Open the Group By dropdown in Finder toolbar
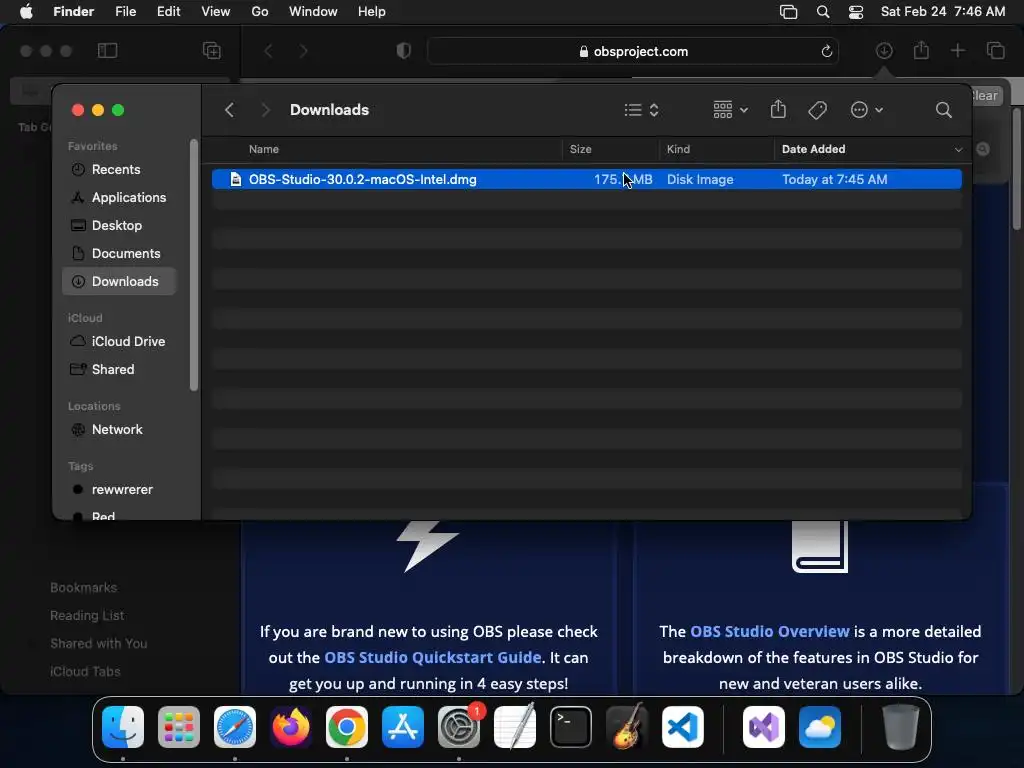Image resolution: width=1024 pixels, height=768 pixels. pos(730,110)
